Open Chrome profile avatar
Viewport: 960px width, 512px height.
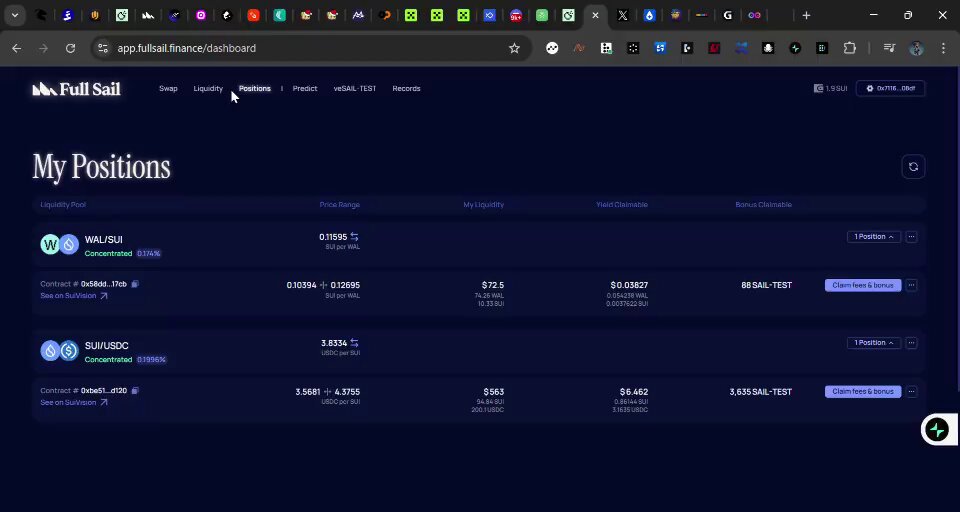916,48
